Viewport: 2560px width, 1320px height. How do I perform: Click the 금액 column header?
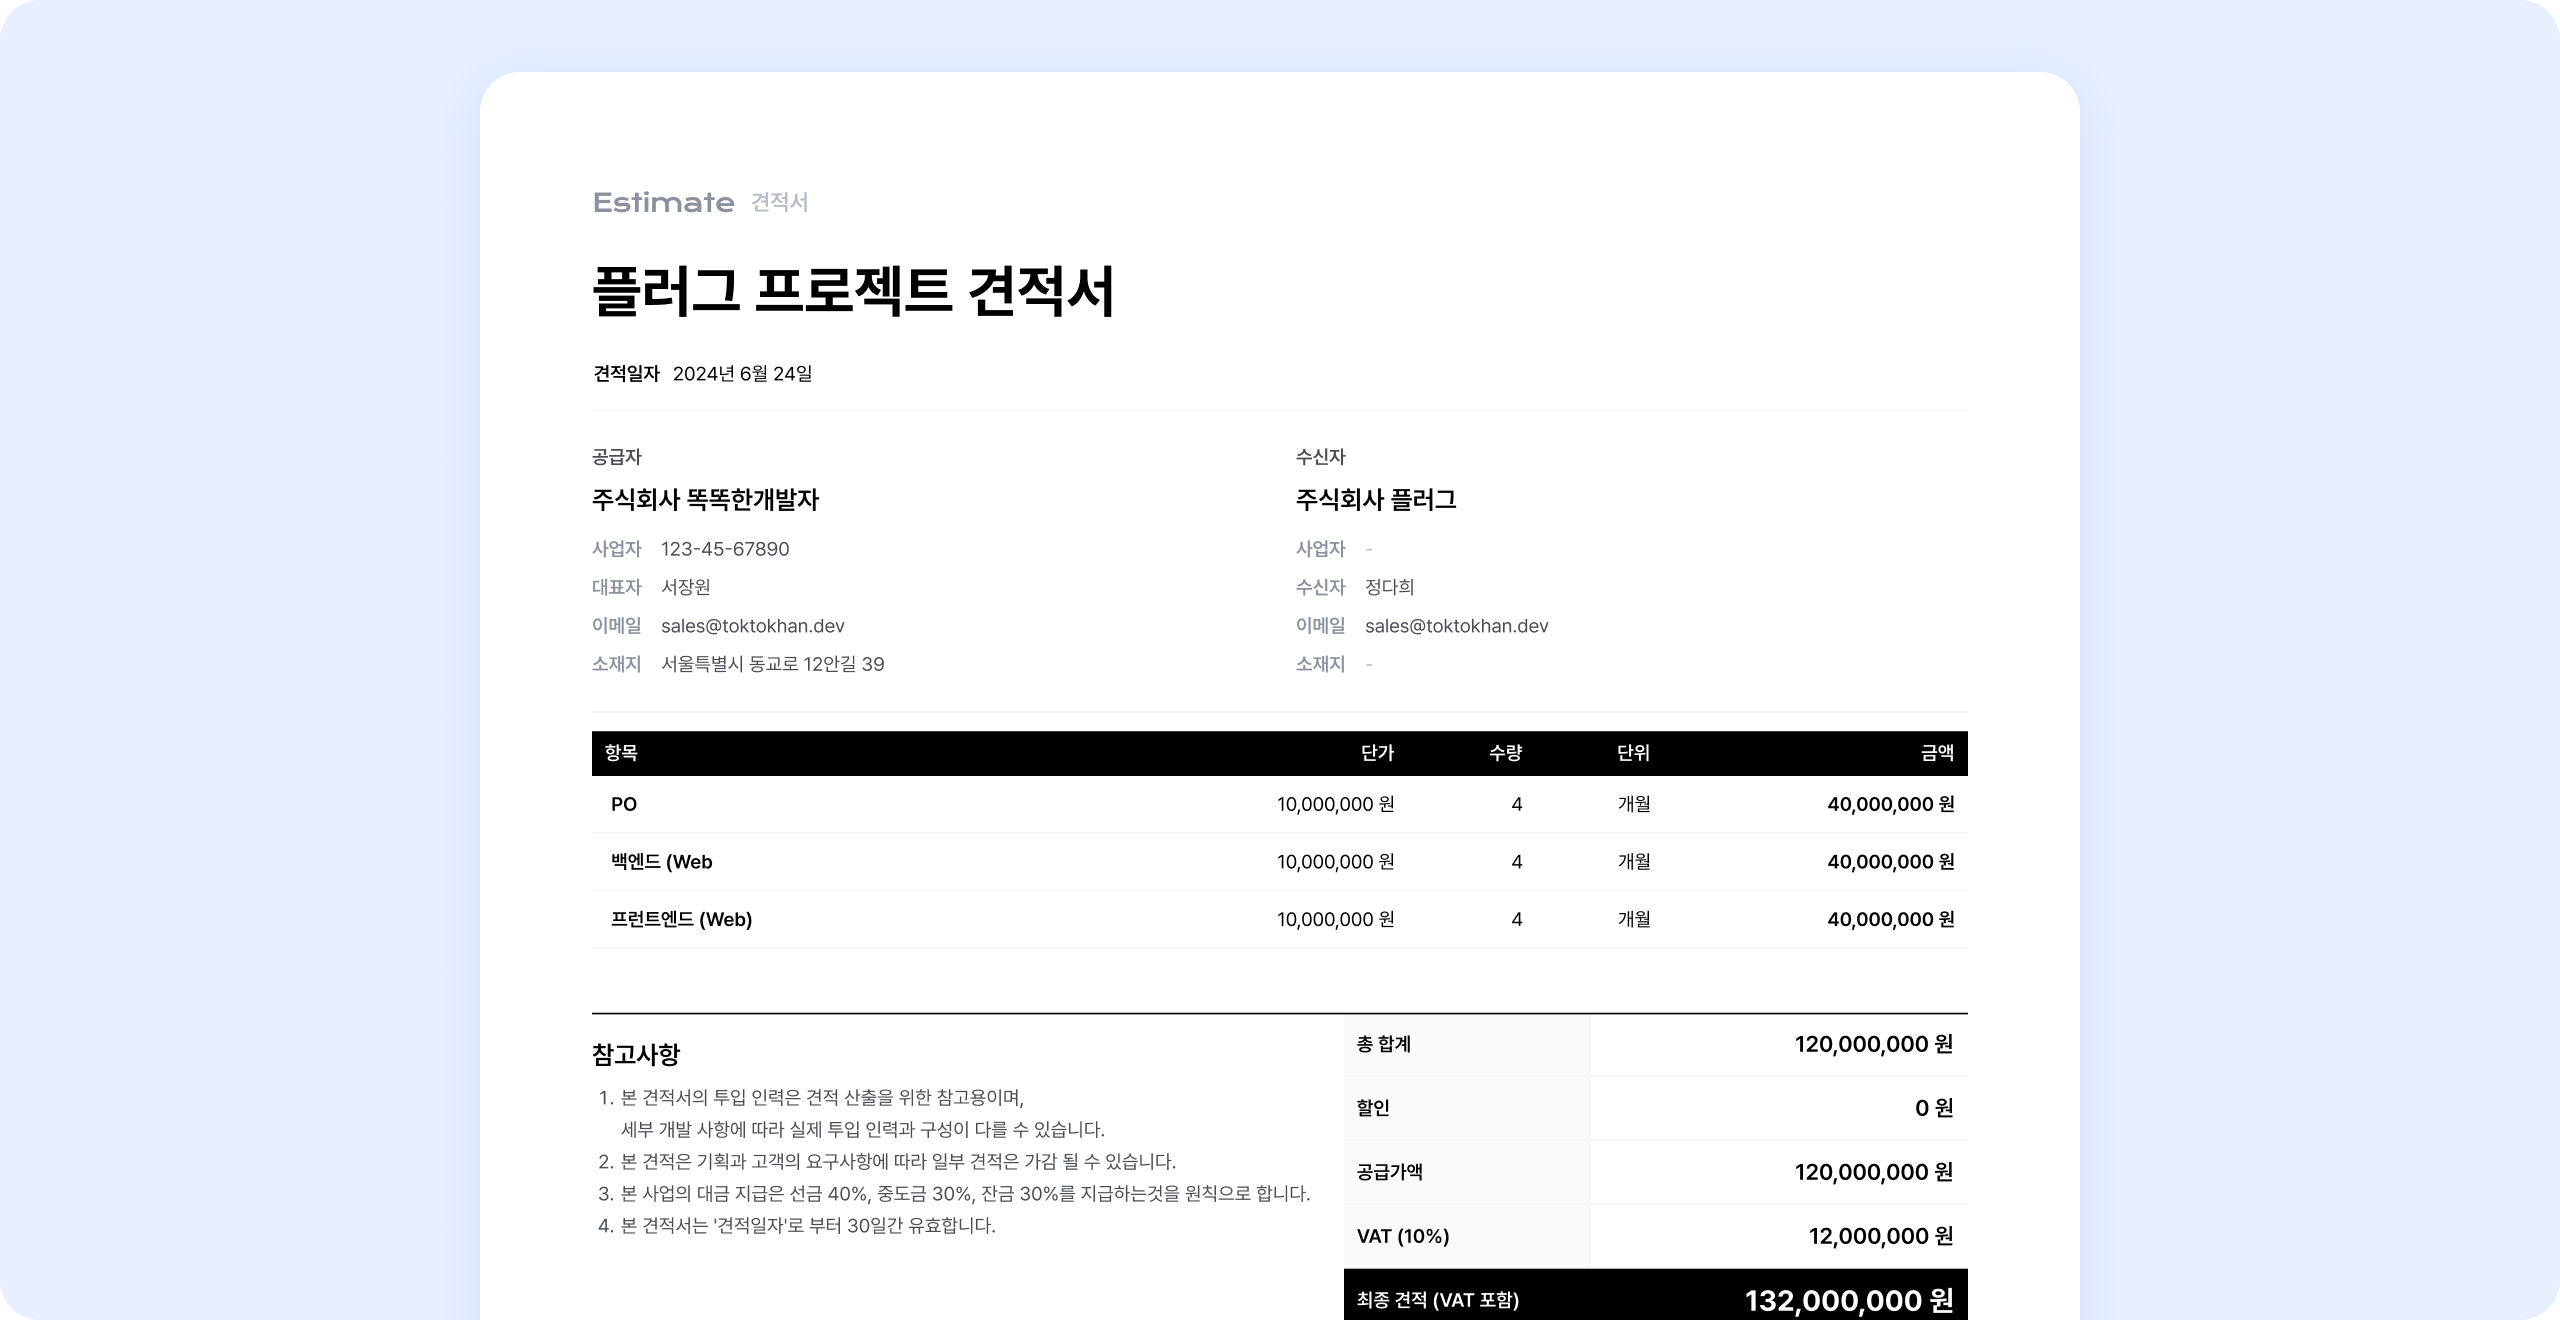coord(1936,753)
